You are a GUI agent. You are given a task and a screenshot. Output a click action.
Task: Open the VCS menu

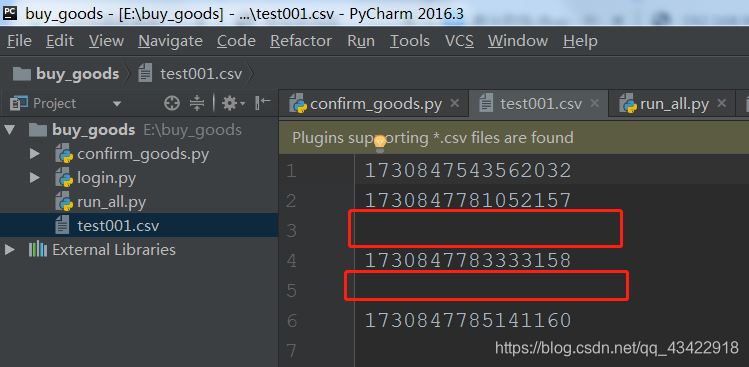tap(459, 41)
